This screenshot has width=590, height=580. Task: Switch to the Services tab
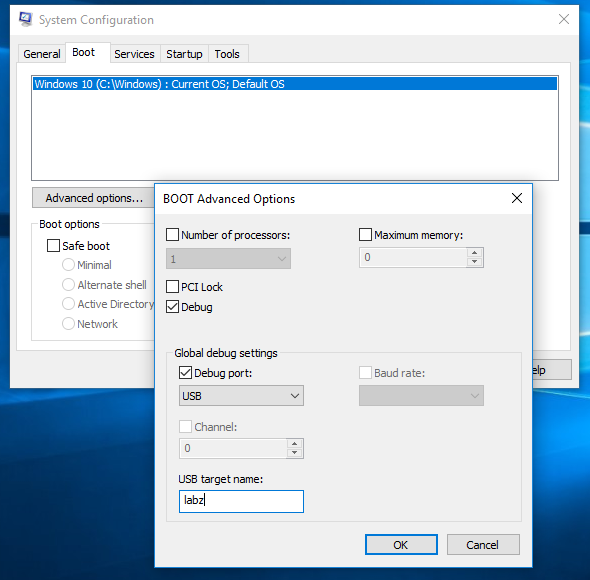pyautogui.click(x=134, y=54)
